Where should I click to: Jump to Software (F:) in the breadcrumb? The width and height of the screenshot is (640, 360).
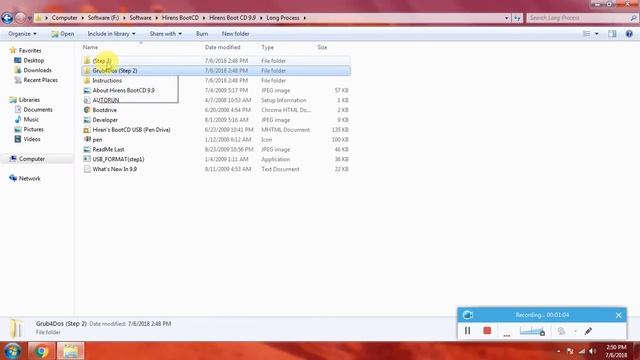pyautogui.click(x=103, y=18)
